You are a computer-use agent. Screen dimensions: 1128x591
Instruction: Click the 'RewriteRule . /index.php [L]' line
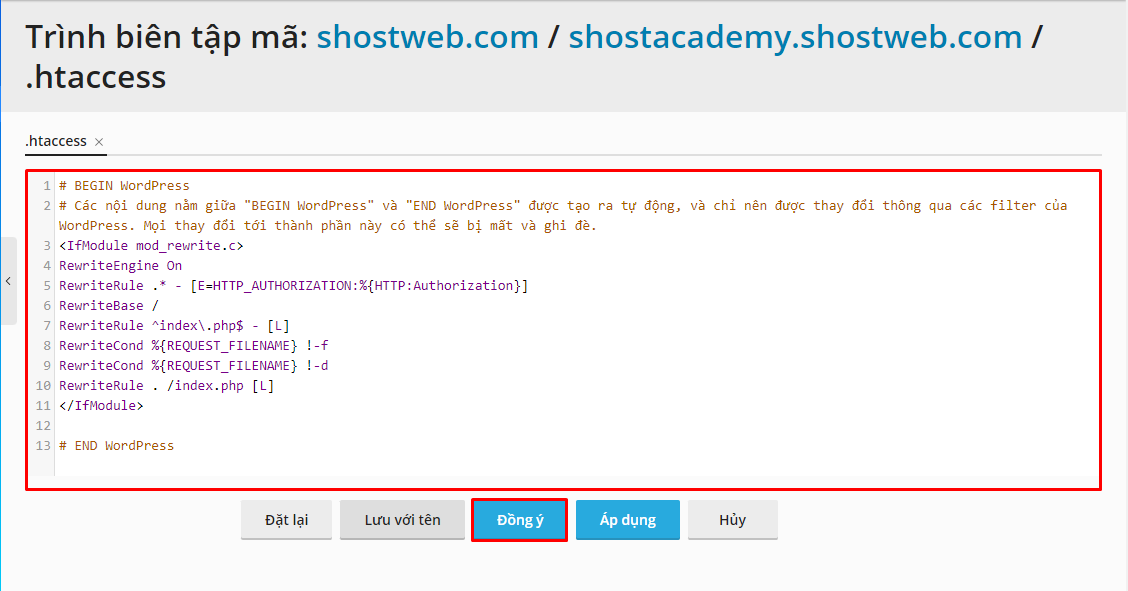tap(166, 386)
